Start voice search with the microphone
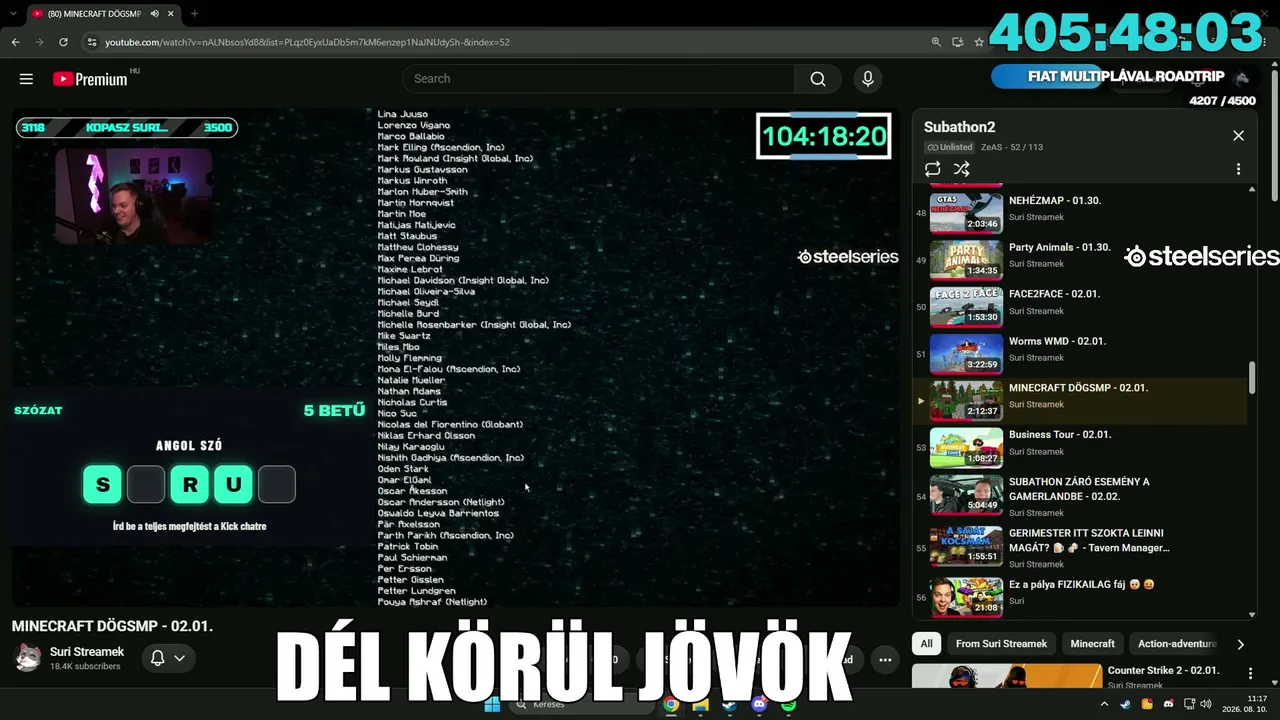 tap(867, 79)
